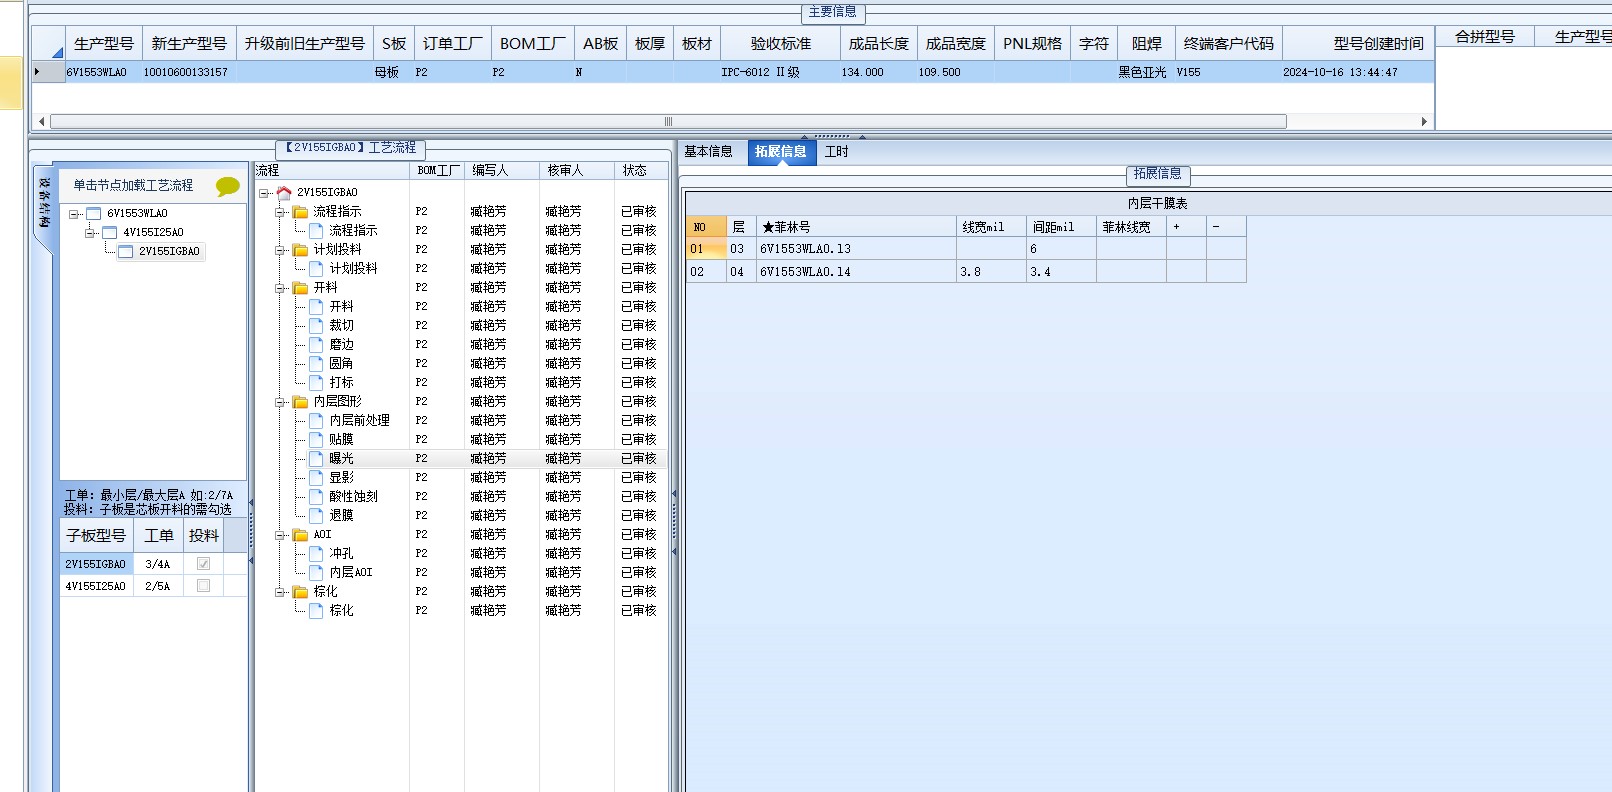
Task: Click the left arrow of main grid scrollbar
Action: (x=41, y=121)
